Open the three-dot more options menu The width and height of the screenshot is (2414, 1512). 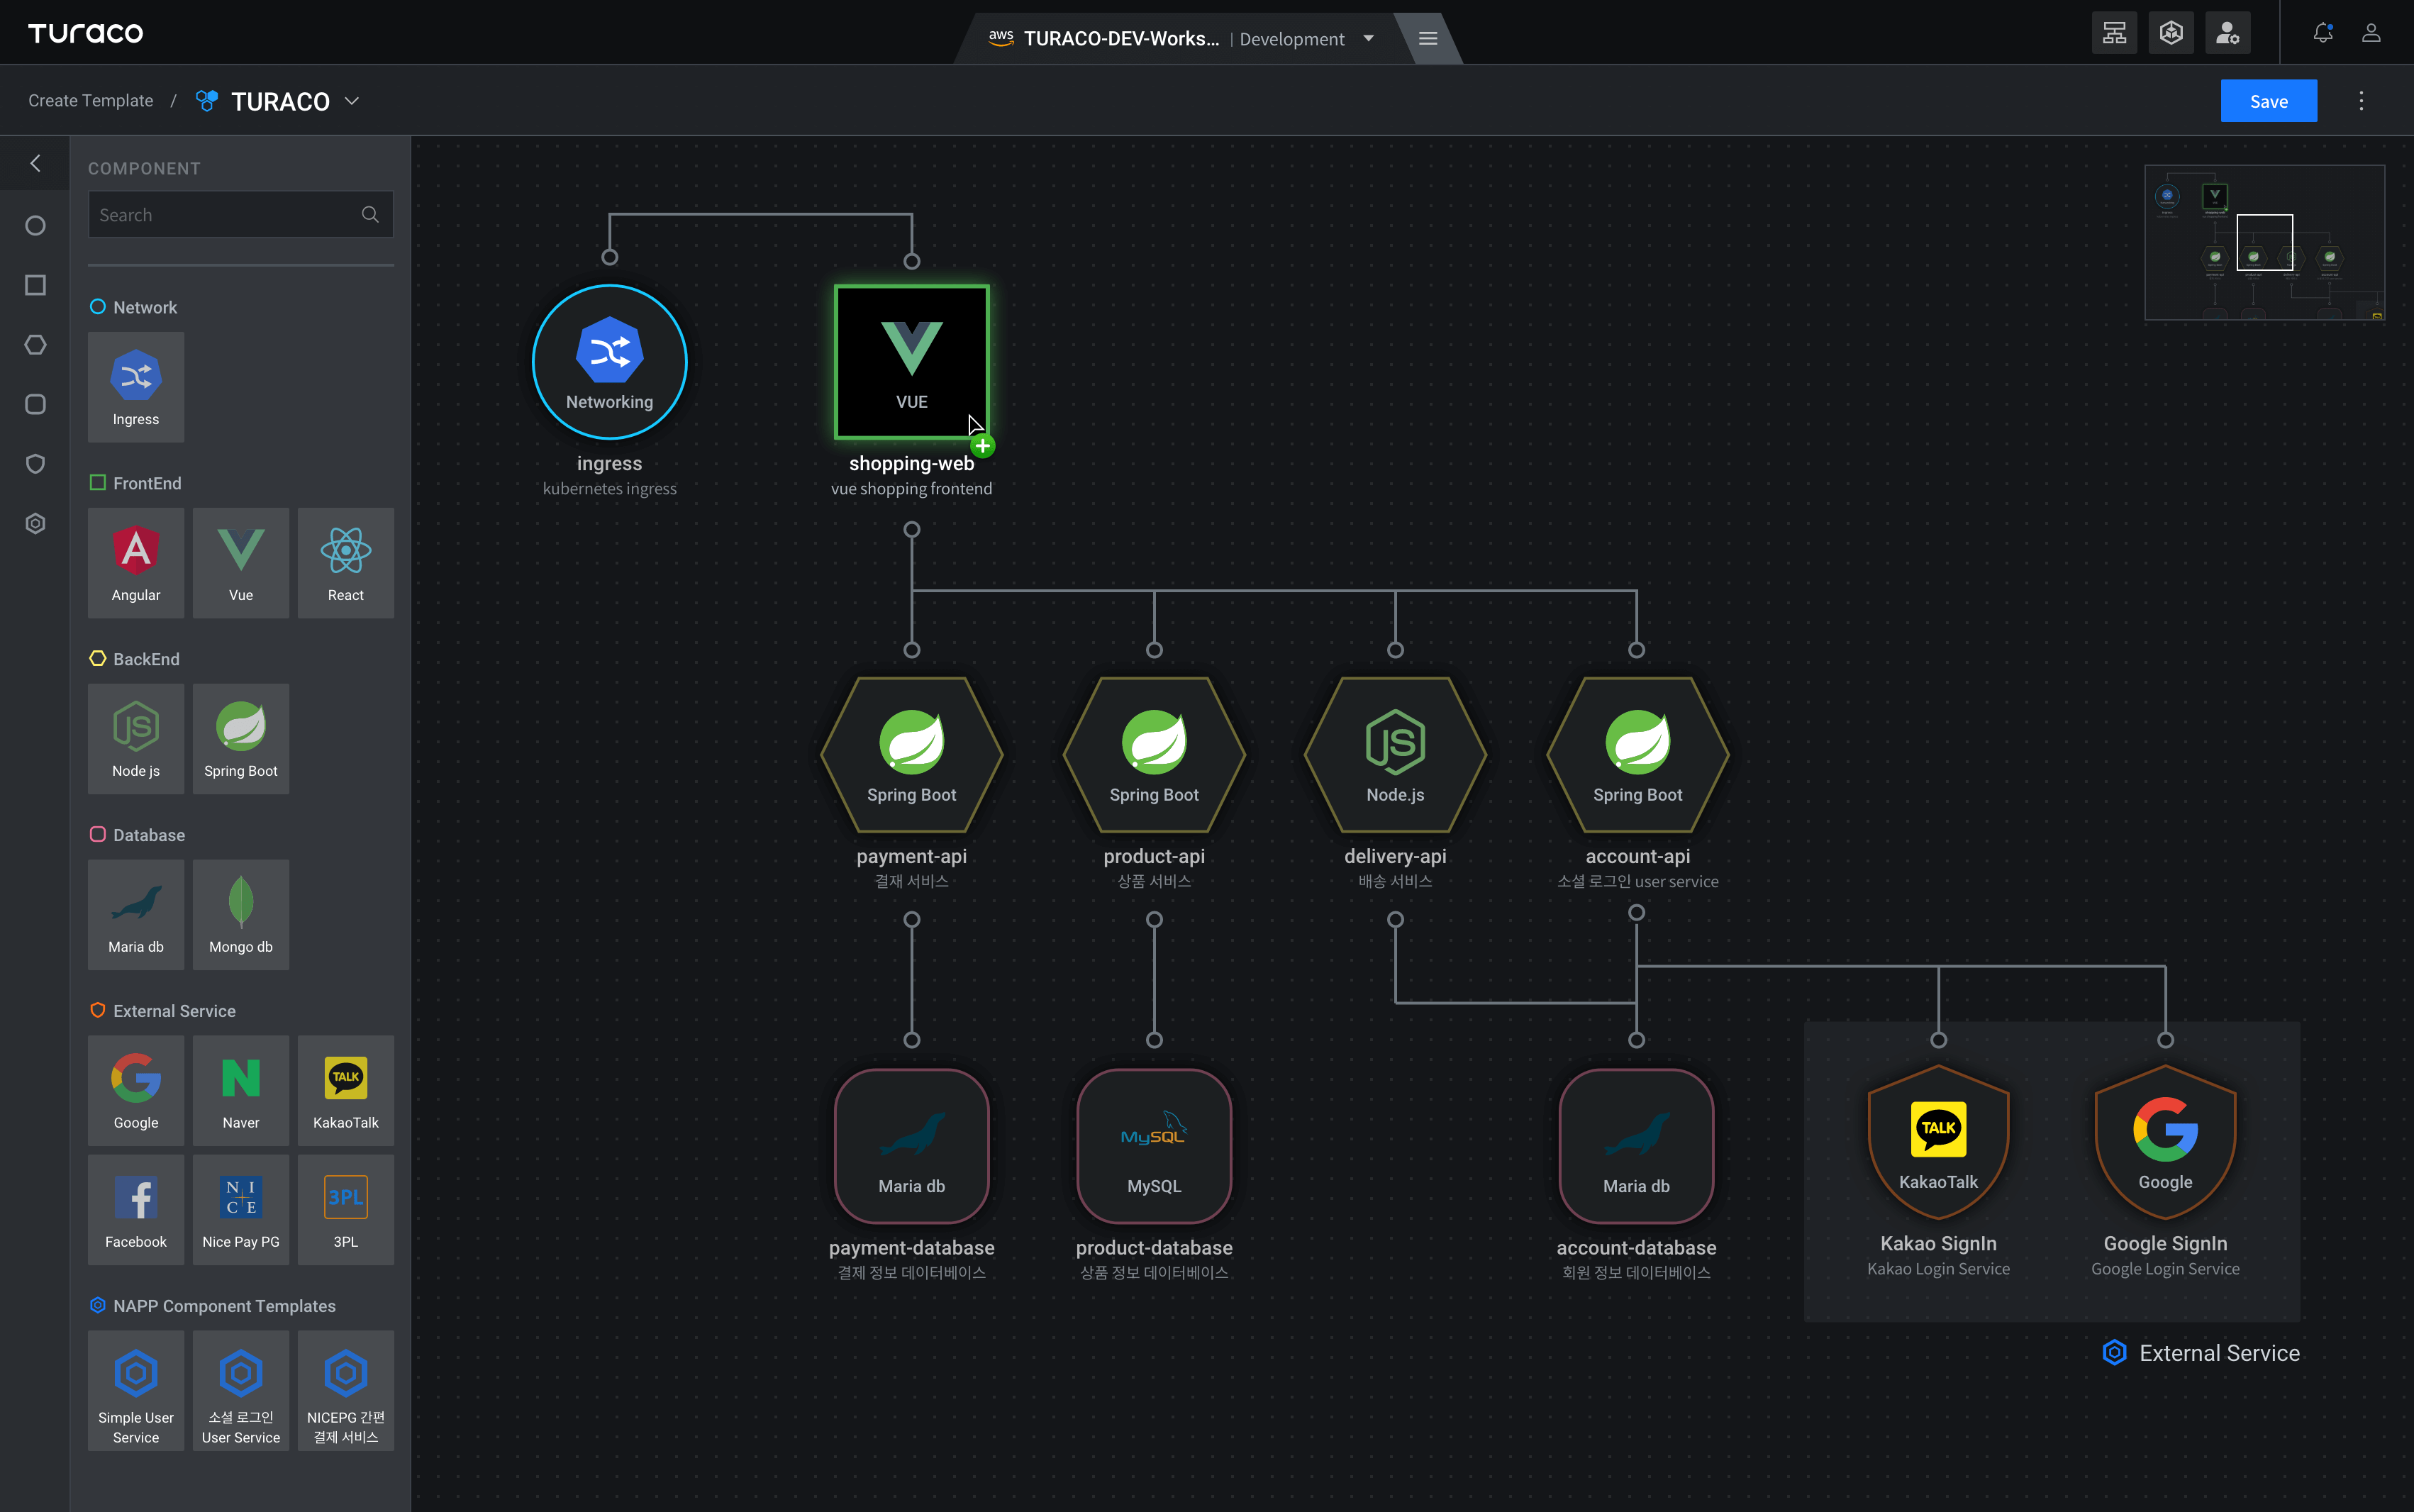pyautogui.click(x=2362, y=101)
